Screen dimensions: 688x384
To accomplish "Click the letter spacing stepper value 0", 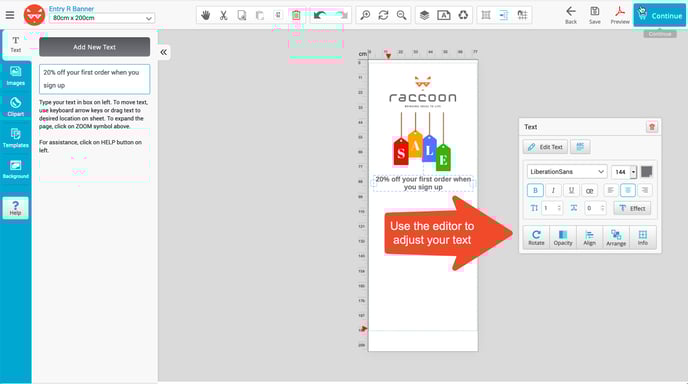I will 595,208.
